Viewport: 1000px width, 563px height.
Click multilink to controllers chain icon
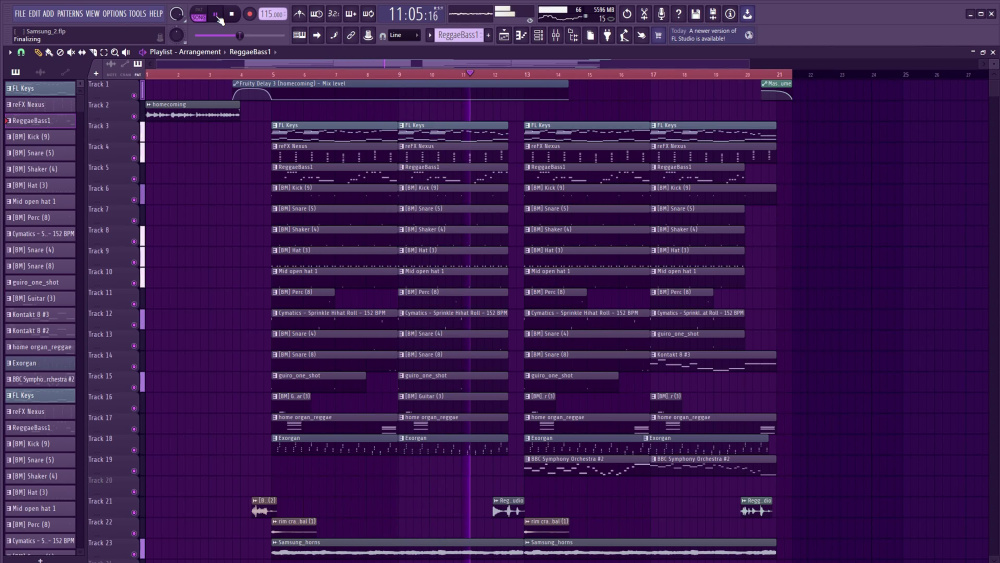point(351,36)
